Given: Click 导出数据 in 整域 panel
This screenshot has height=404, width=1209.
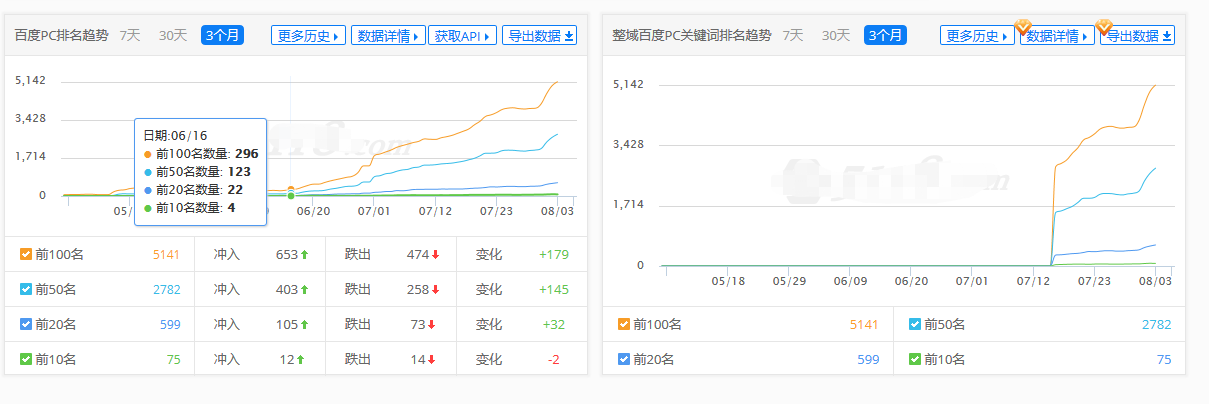Looking at the screenshot, I should (x=1137, y=35).
